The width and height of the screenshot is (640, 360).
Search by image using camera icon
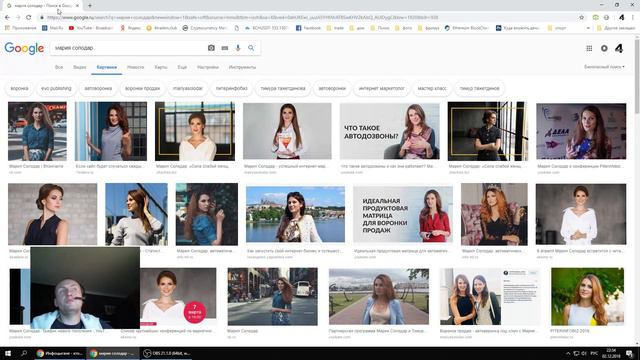click(211, 48)
